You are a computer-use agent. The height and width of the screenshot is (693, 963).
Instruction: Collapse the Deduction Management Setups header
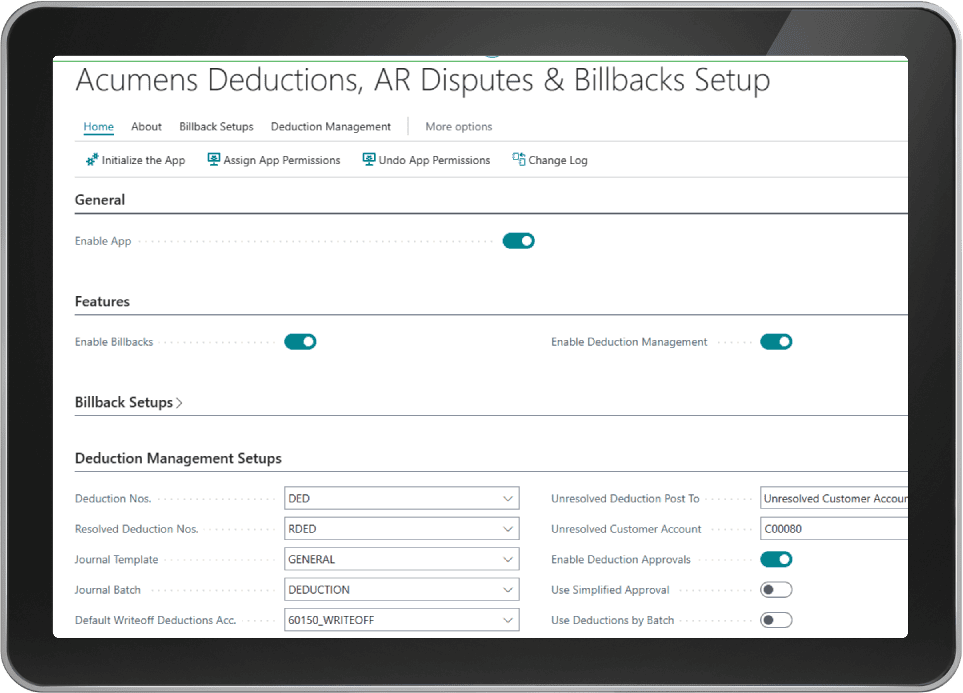coord(178,458)
